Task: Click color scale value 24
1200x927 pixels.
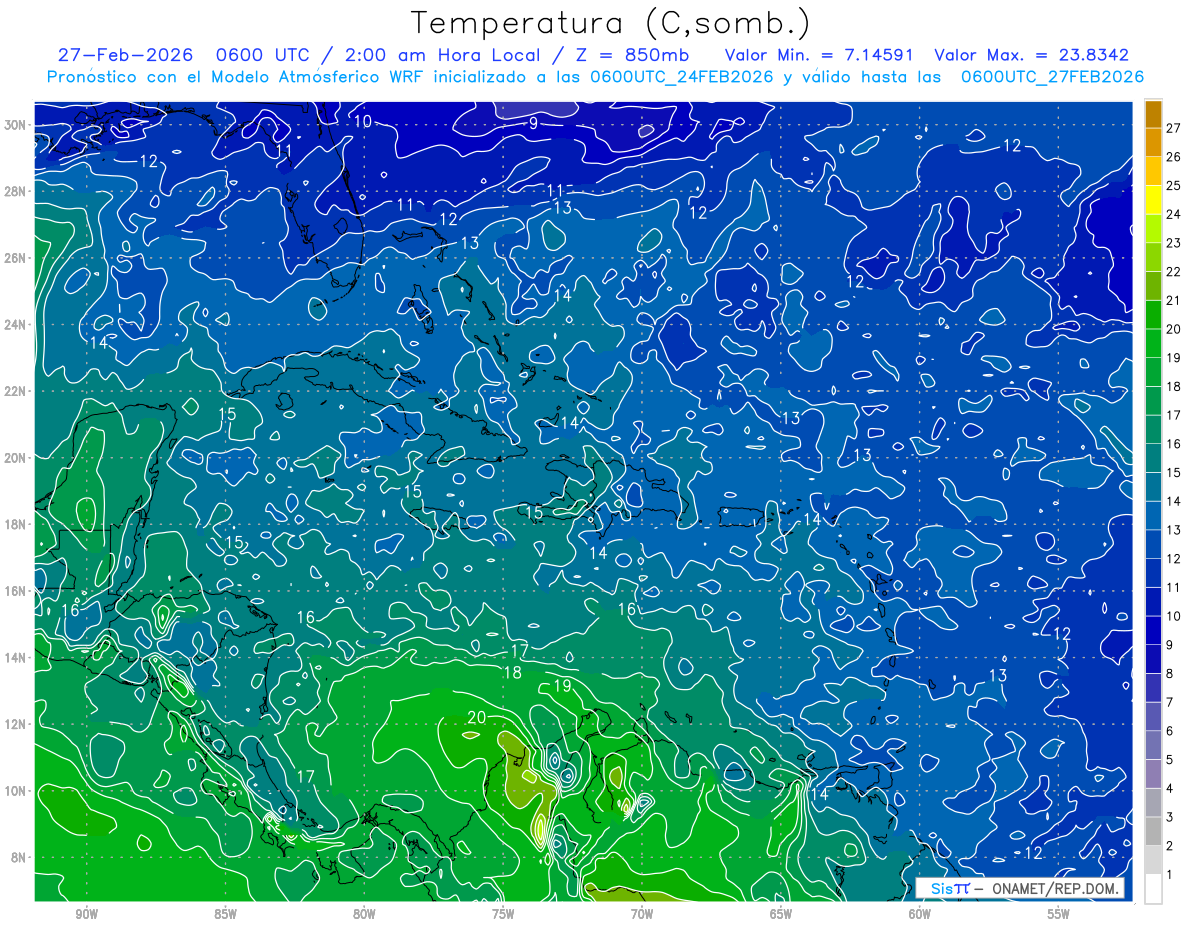Action: pyautogui.click(x=1173, y=214)
